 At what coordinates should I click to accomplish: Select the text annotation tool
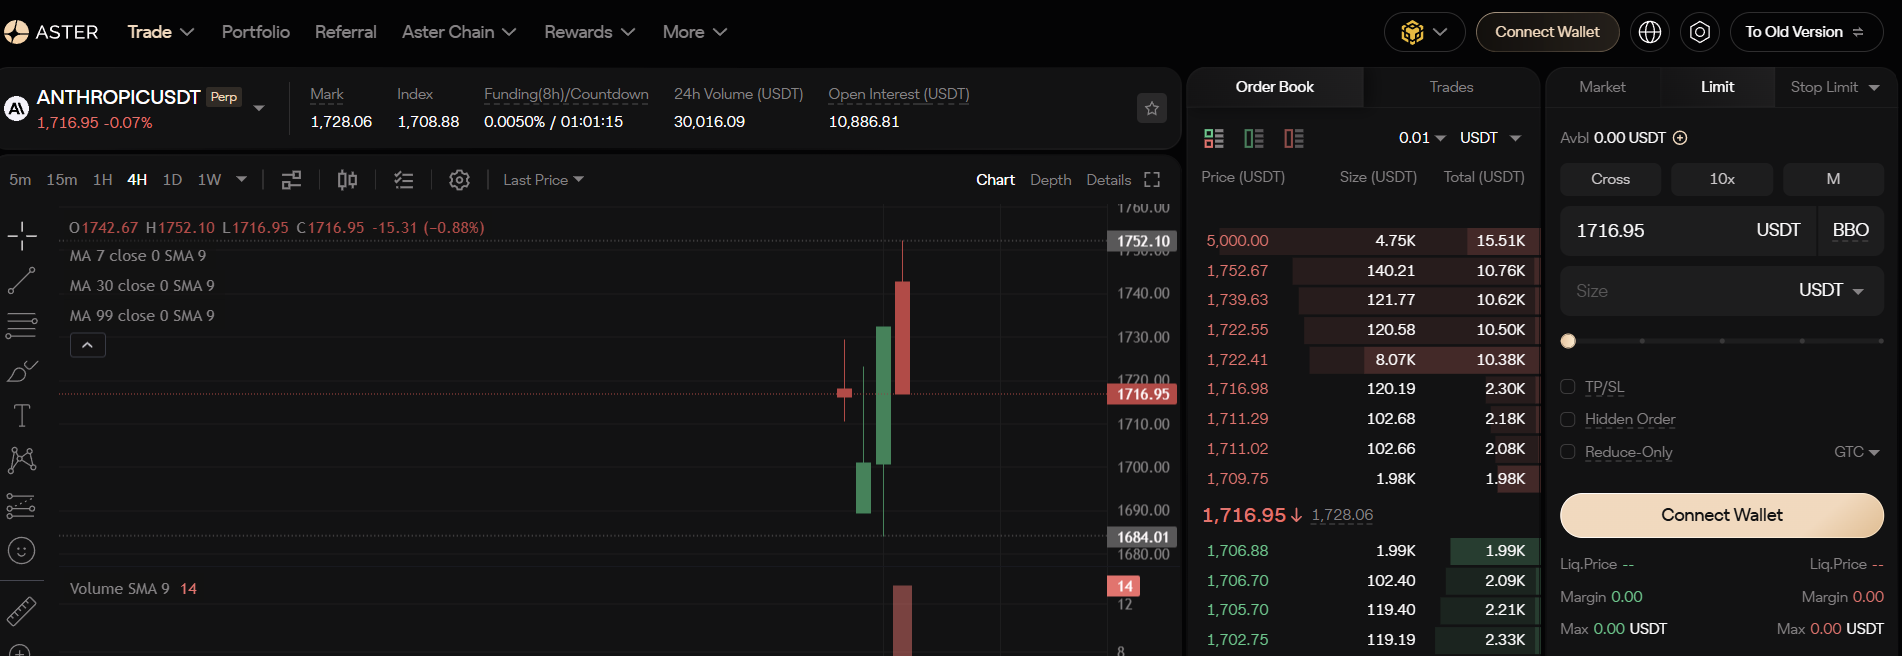coord(22,416)
